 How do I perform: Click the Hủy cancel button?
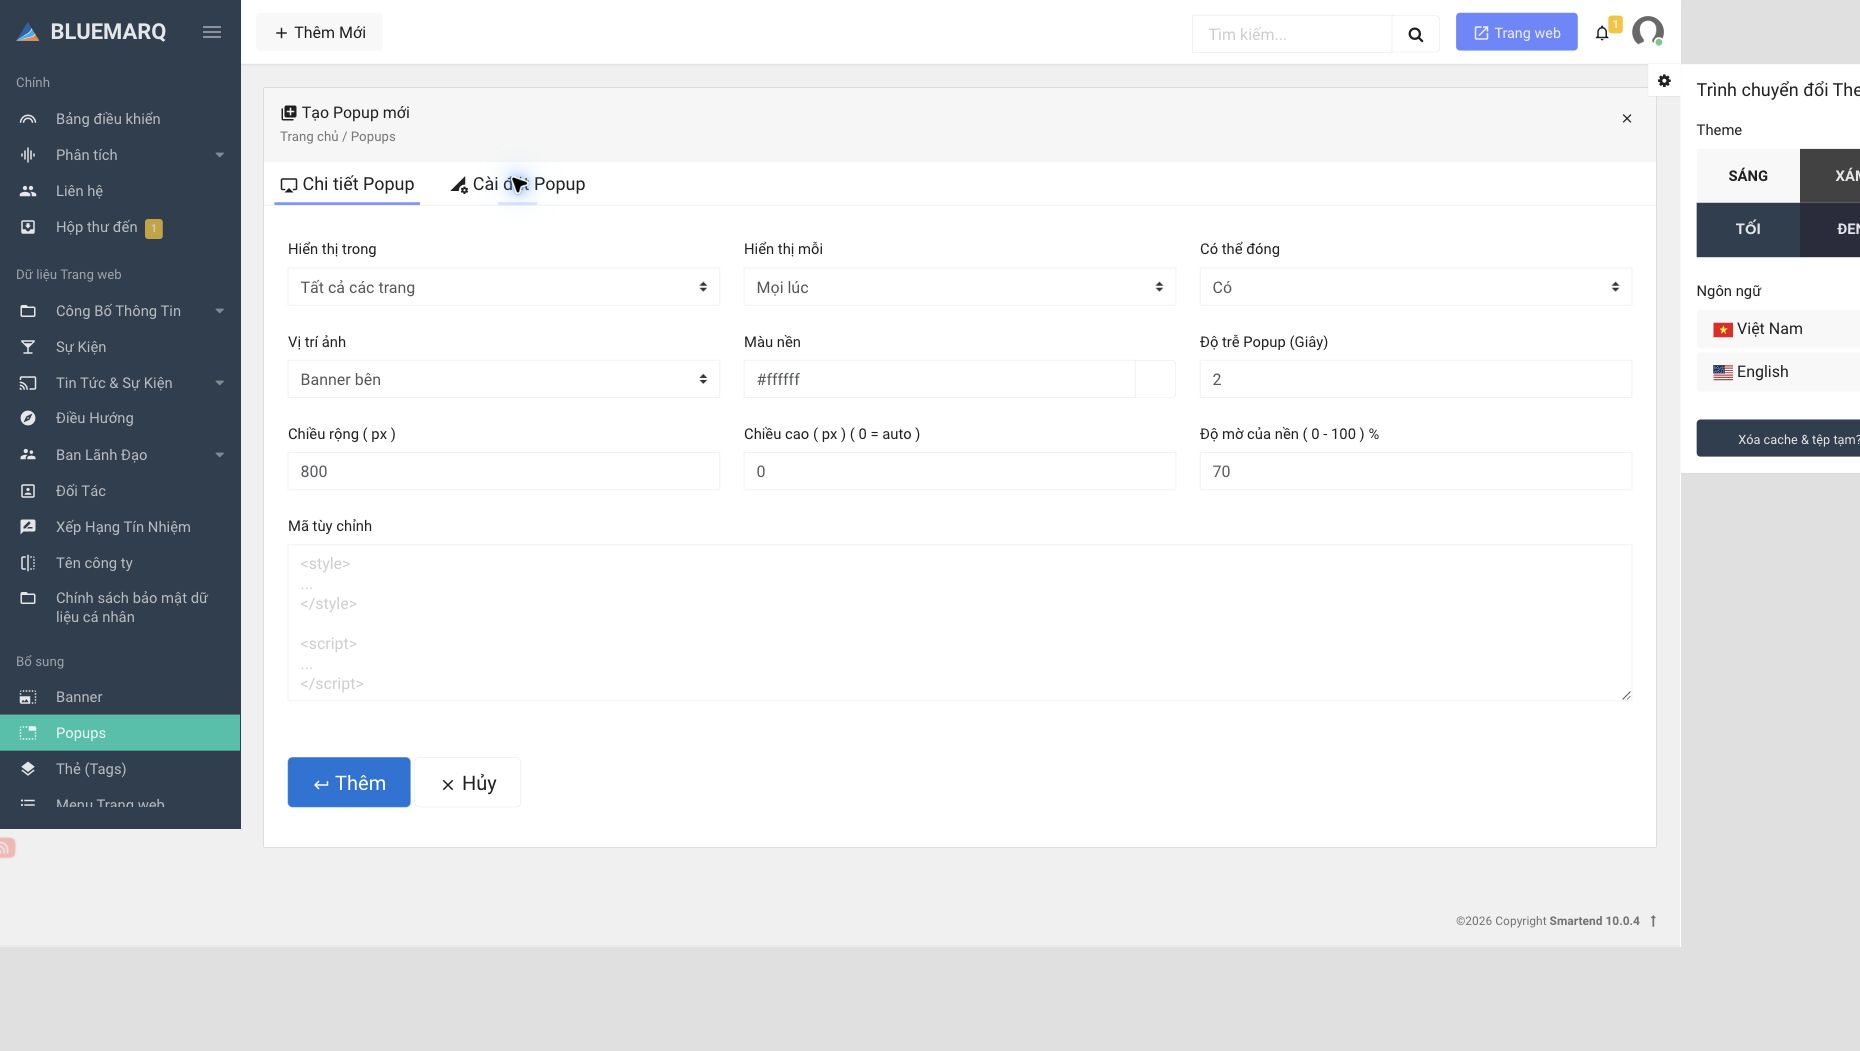pyautogui.click(x=468, y=782)
